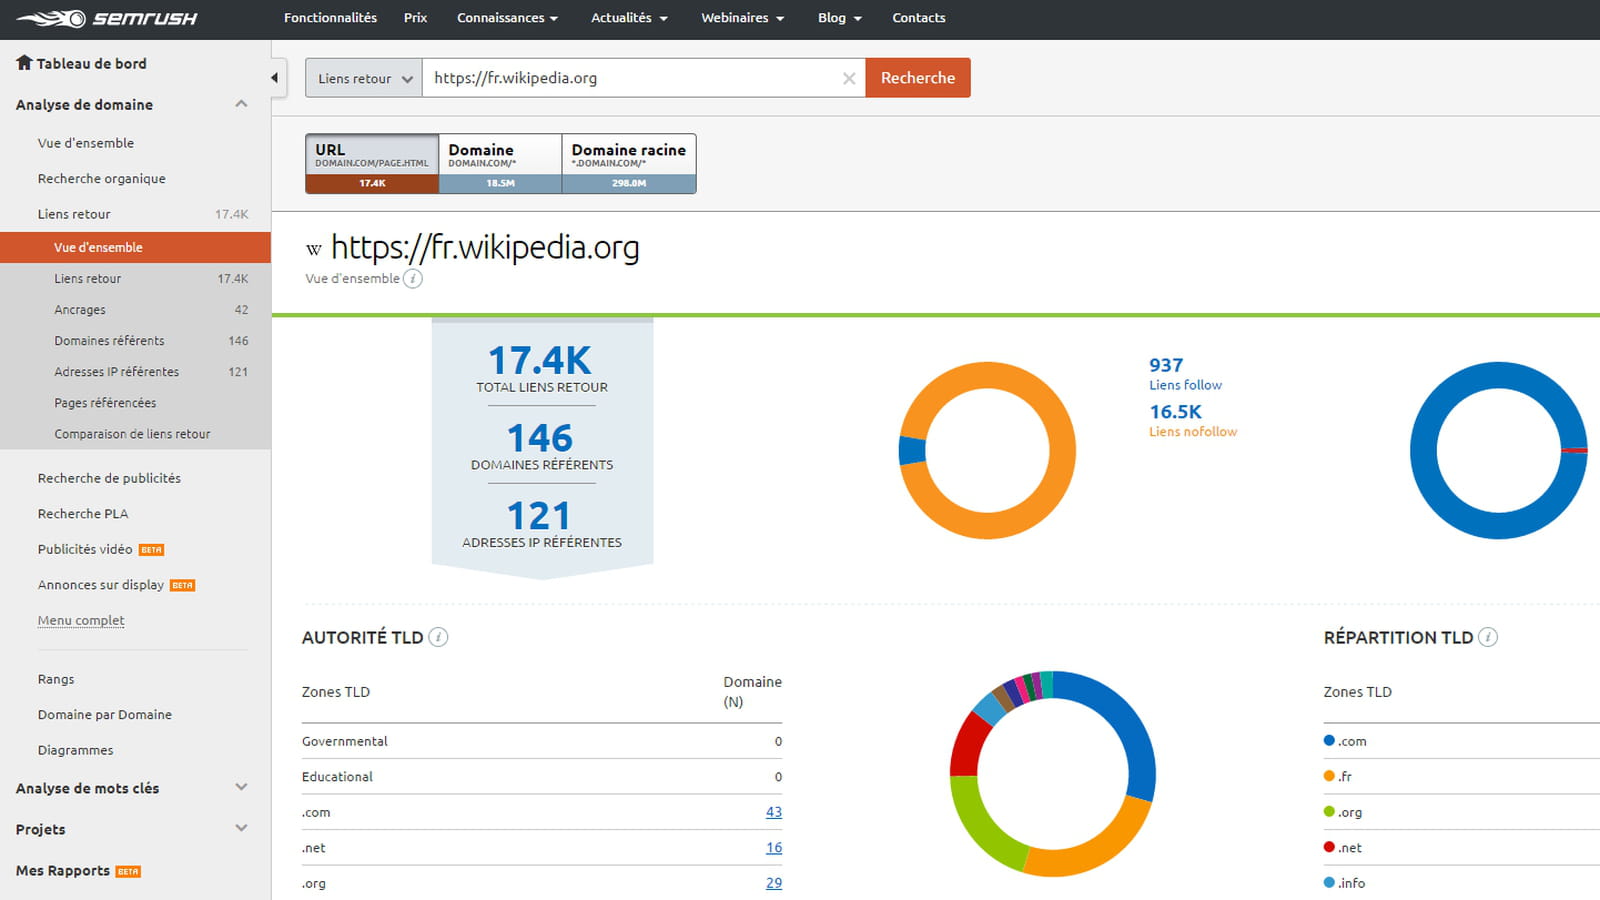Image resolution: width=1600 pixels, height=900 pixels.
Task: Switch to the Domaine racine tab
Action: (x=629, y=163)
